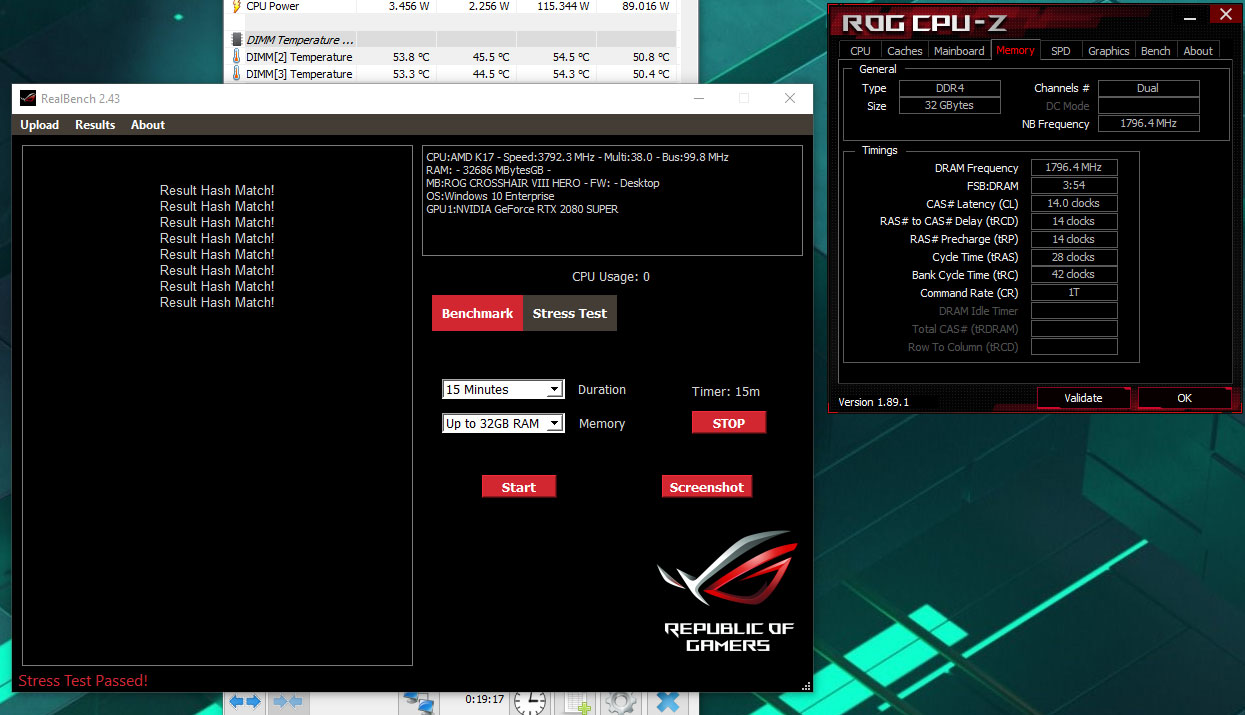Screen dimensions: 1245x715
Task: Click the Cycle Time value 28 clocks
Action: pos(1074,257)
